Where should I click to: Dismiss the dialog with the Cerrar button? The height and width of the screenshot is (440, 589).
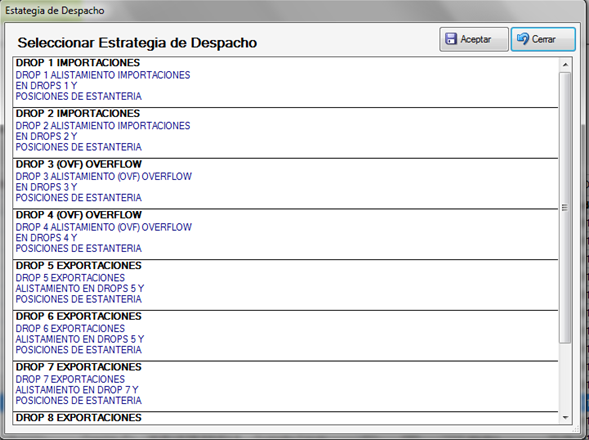[543, 39]
